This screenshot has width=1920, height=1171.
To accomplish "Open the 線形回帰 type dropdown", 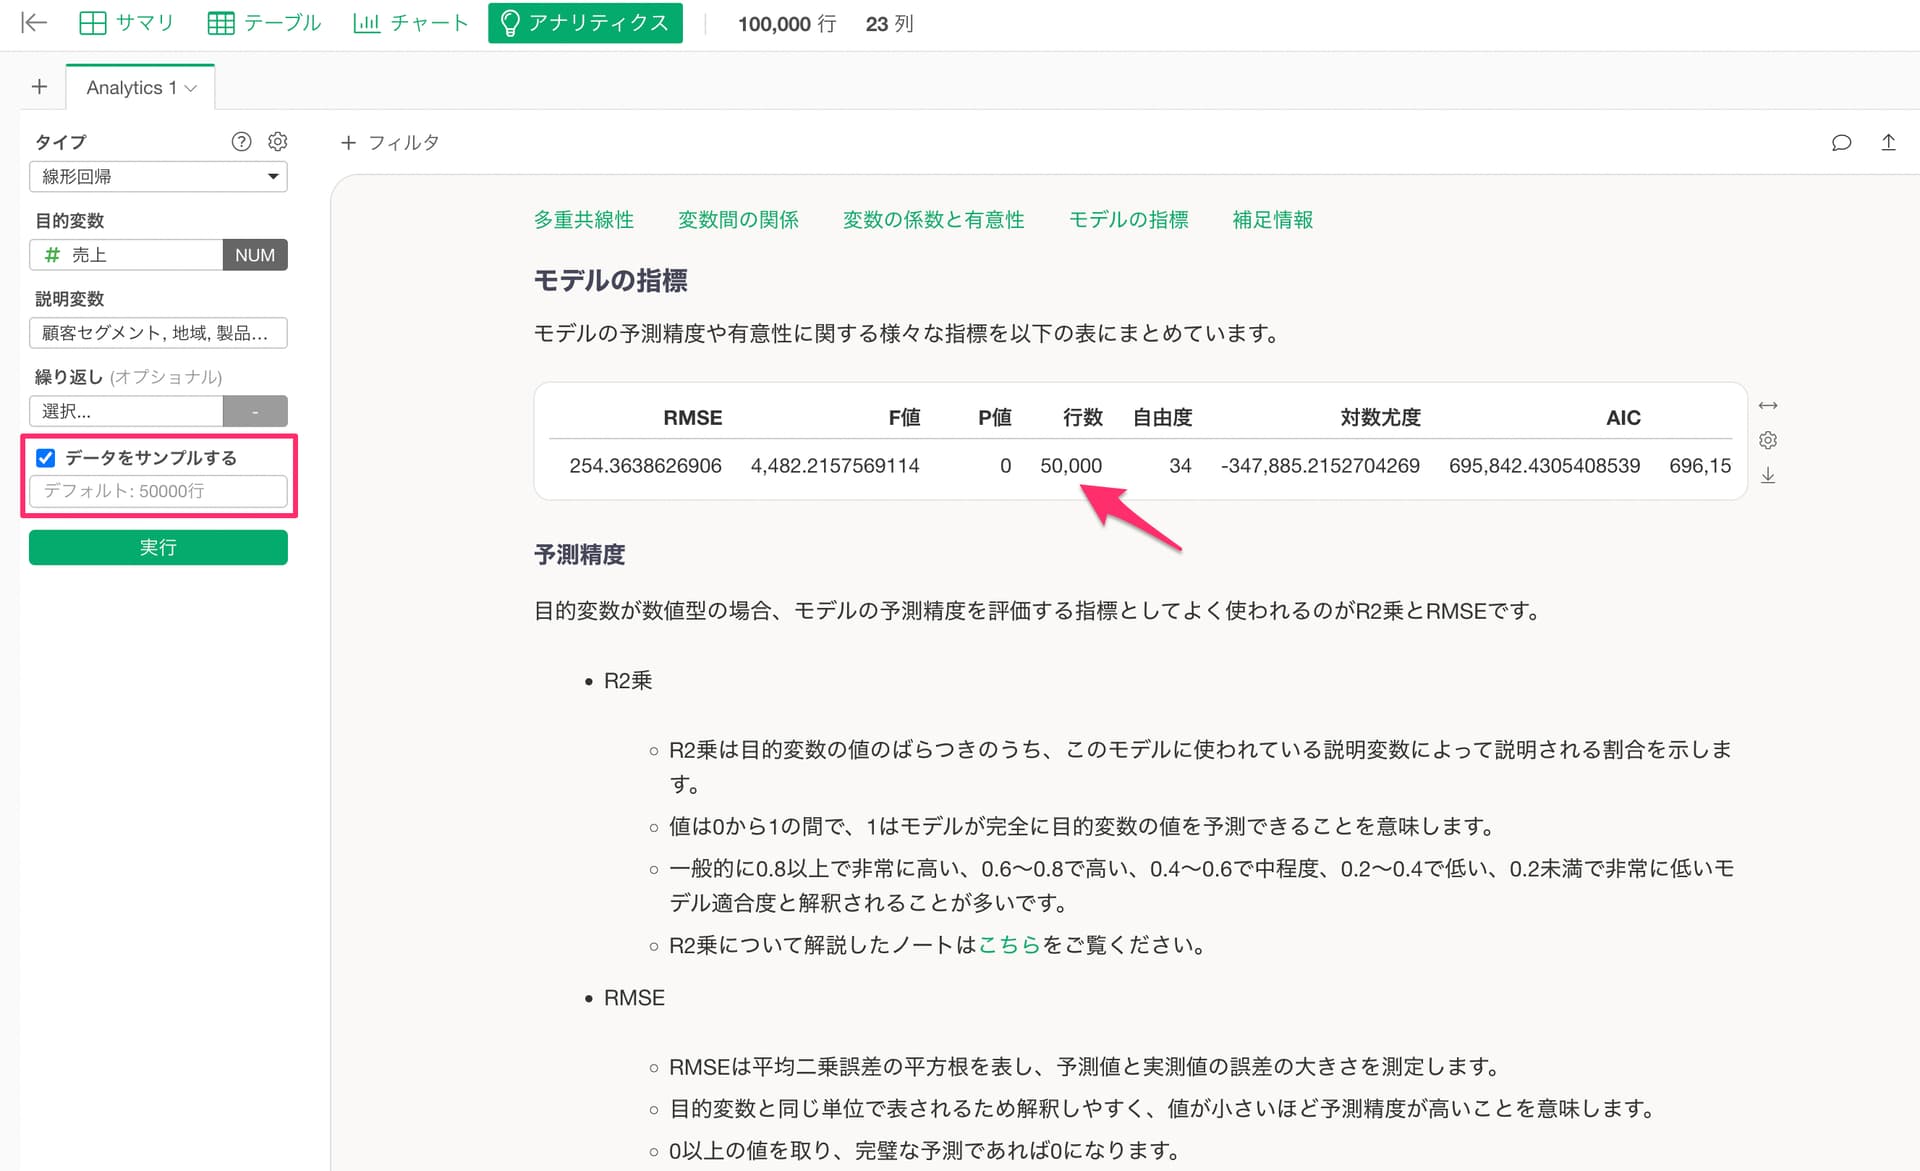I will click(158, 177).
